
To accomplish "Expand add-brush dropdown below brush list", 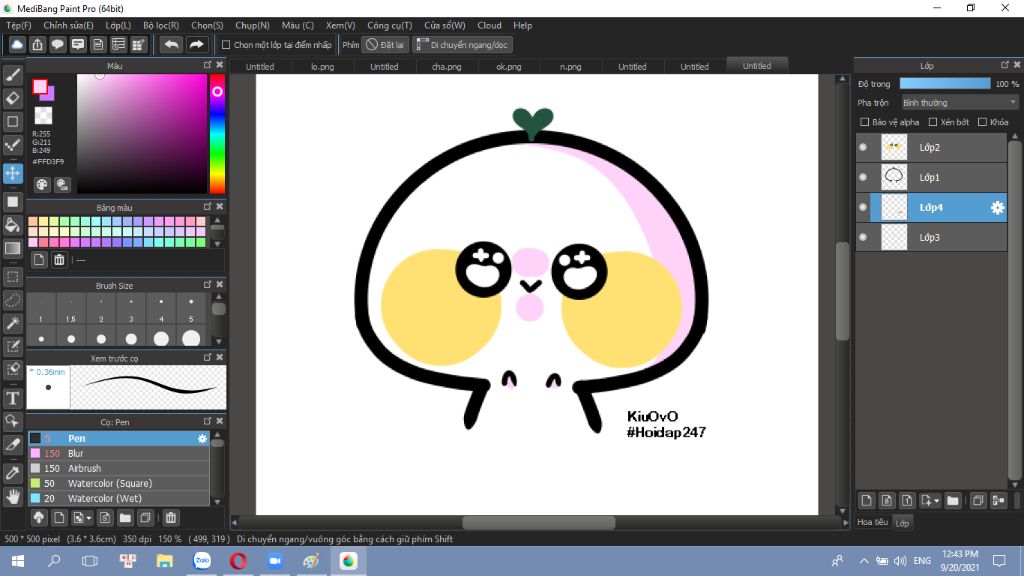I will pos(89,518).
